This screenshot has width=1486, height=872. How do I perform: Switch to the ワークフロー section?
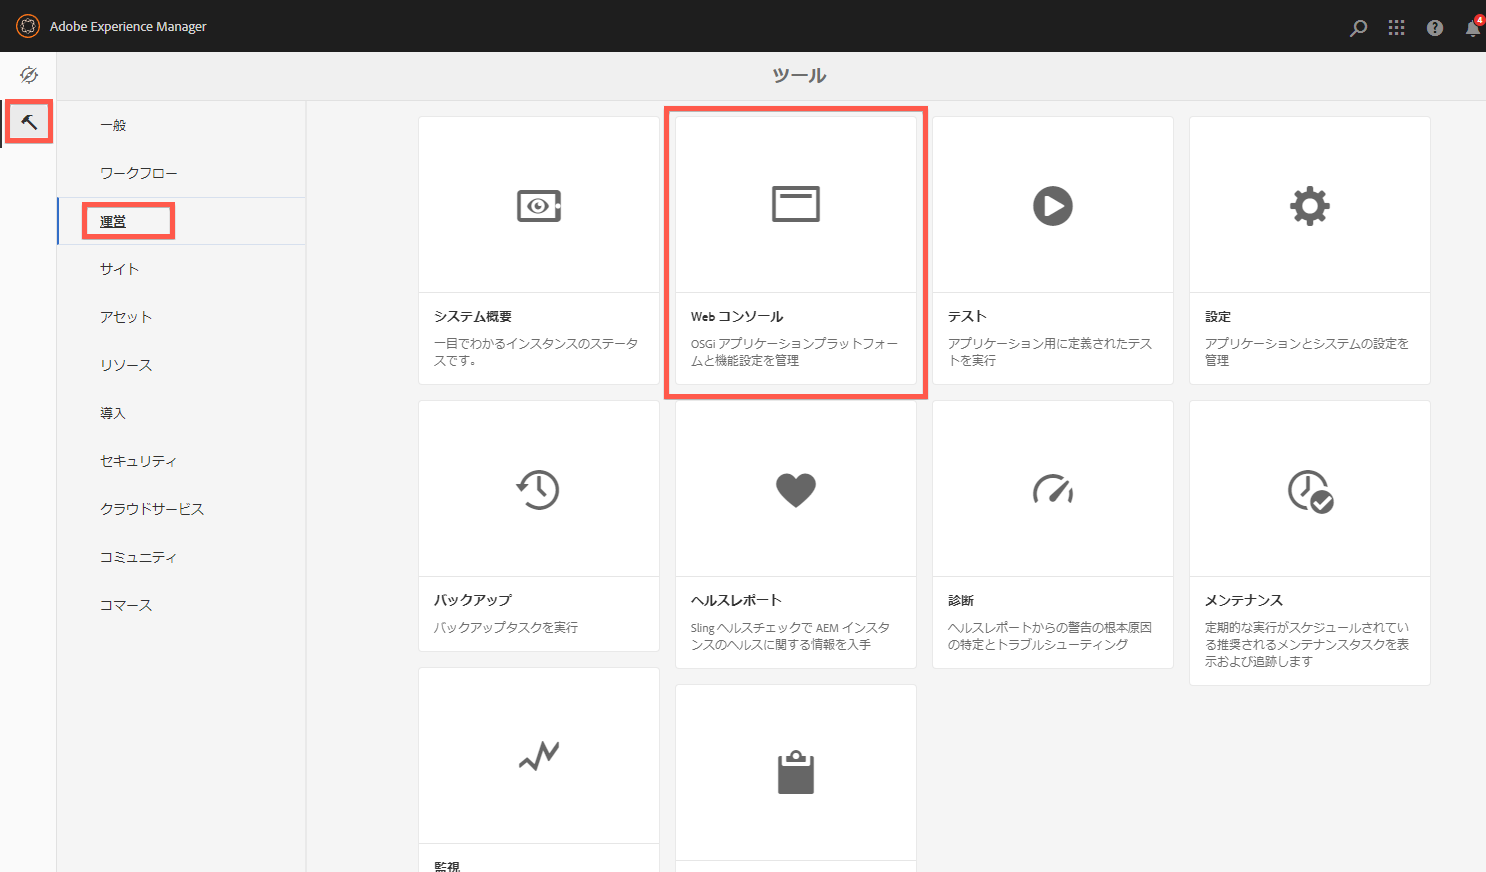pyautogui.click(x=136, y=172)
